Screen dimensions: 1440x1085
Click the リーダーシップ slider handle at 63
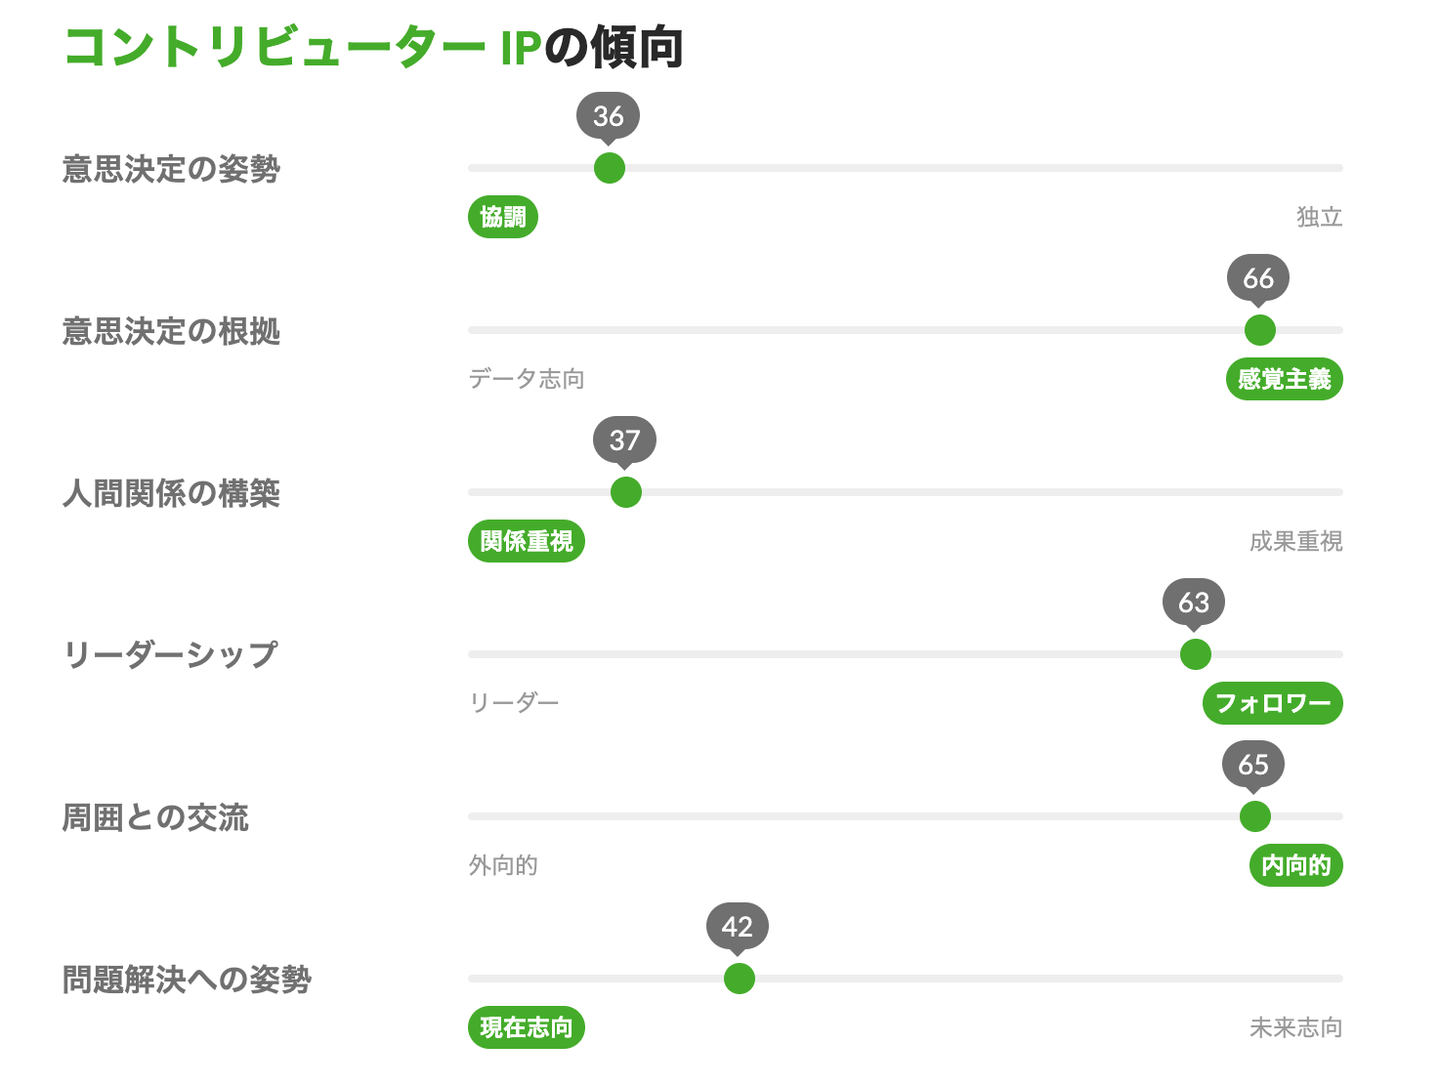1195,654
